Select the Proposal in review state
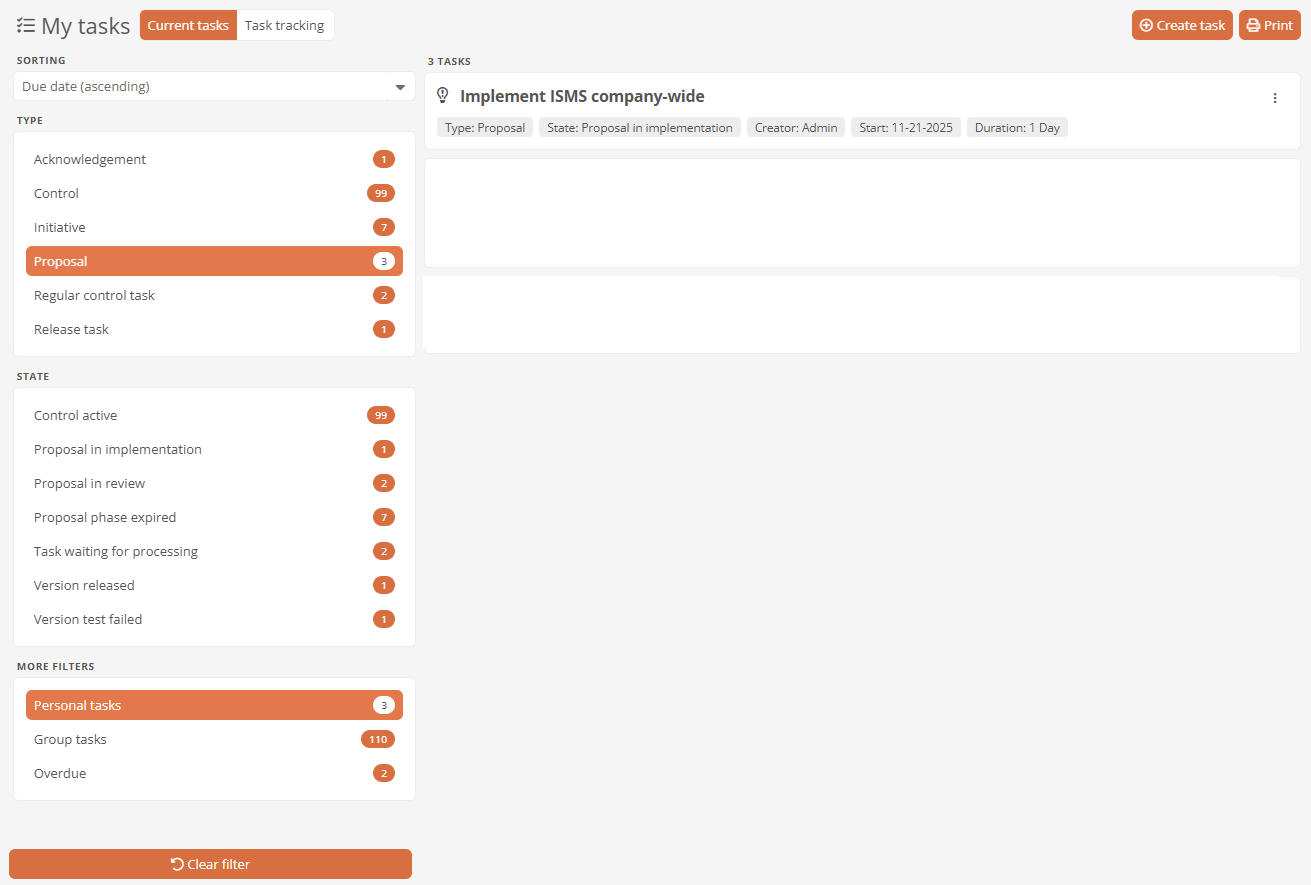 214,483
